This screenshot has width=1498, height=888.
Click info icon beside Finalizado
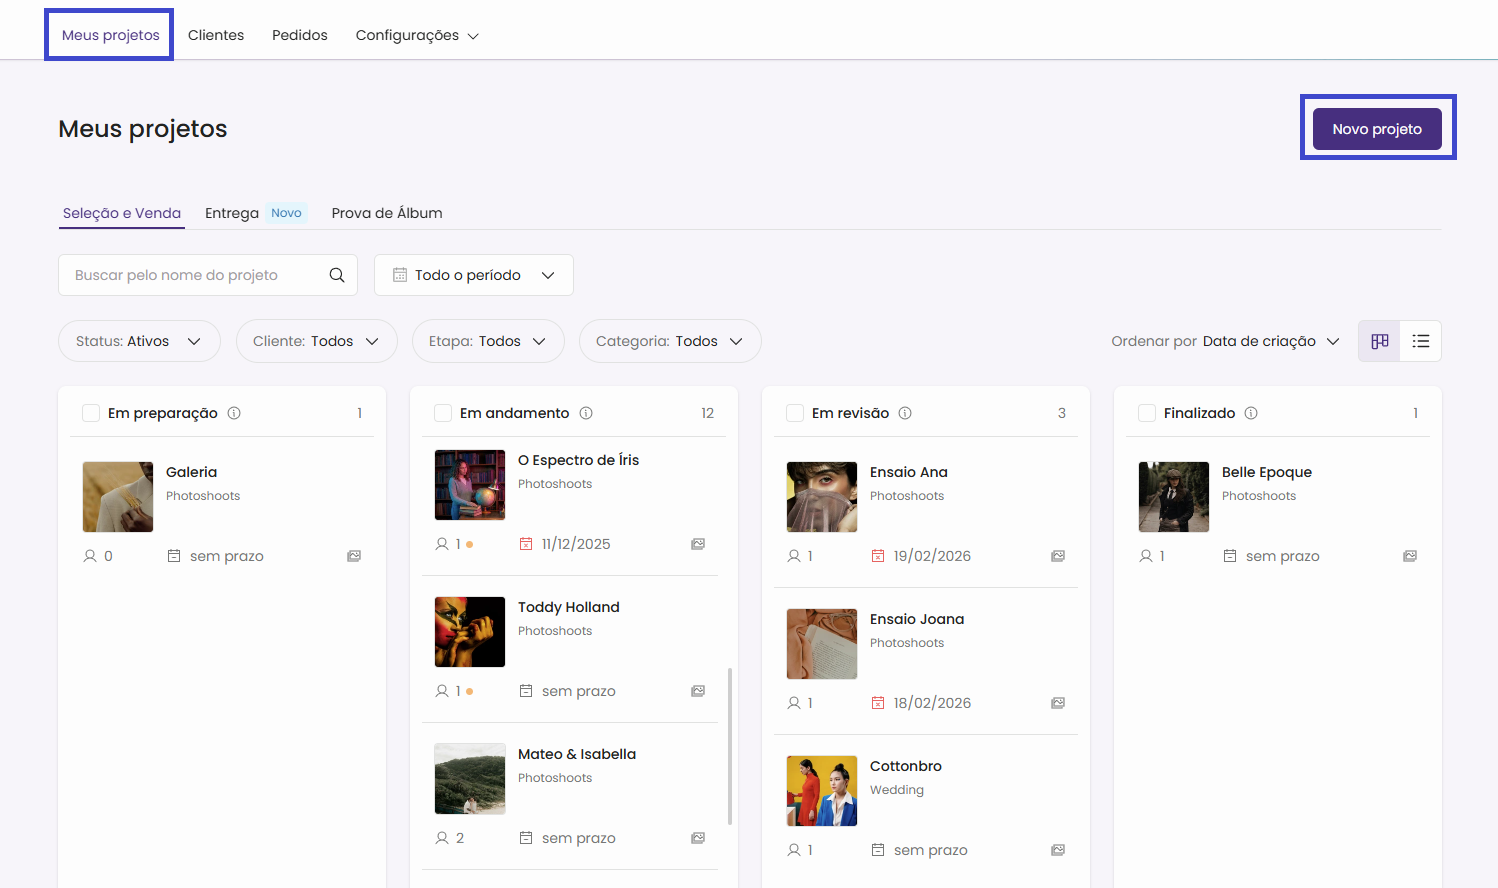pos(1251,413)
